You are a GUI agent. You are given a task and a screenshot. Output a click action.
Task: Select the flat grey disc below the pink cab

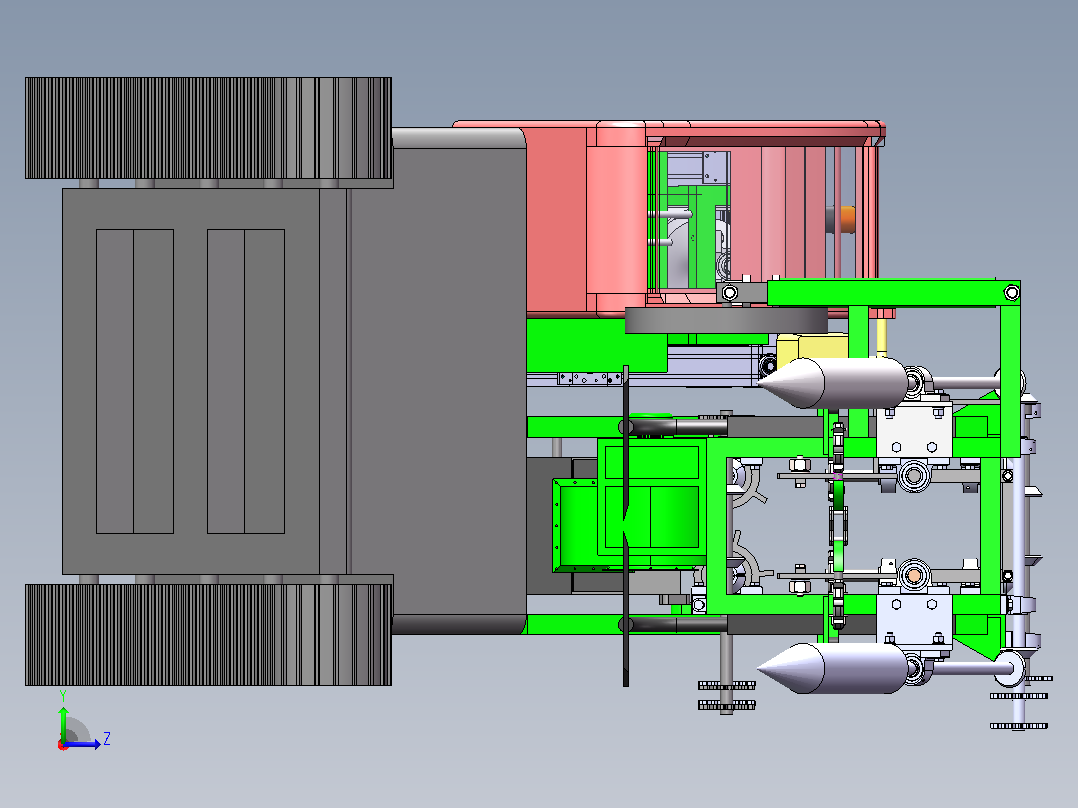point(726,320)
